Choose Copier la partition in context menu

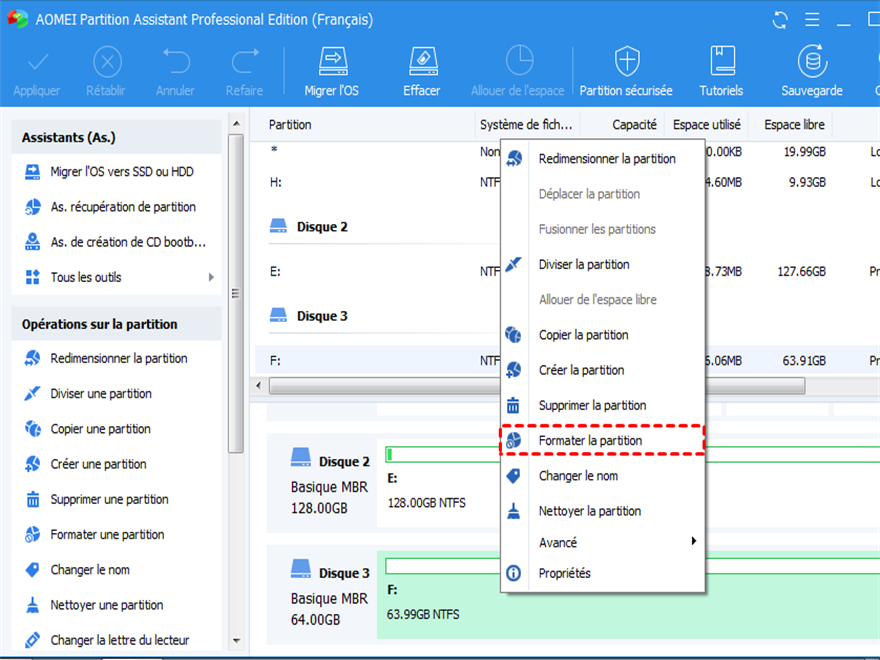(603, 336)
